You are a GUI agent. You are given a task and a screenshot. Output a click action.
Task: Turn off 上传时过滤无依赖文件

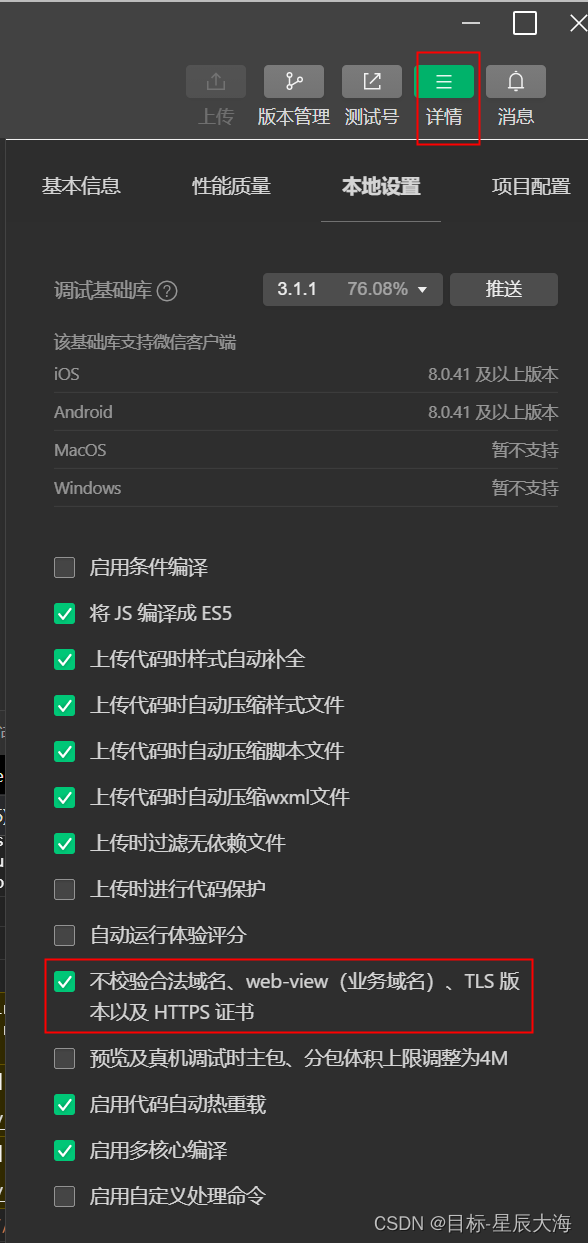pos(64,843)
